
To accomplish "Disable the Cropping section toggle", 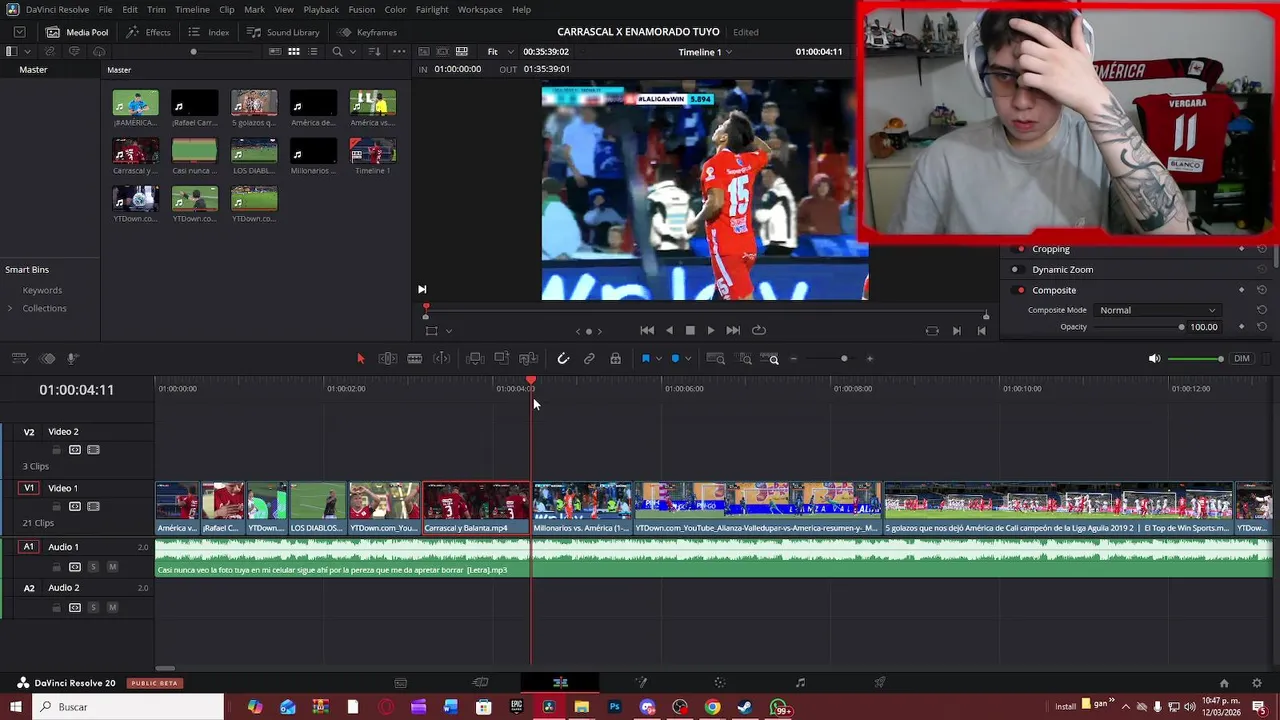I will click(1020, 249).
